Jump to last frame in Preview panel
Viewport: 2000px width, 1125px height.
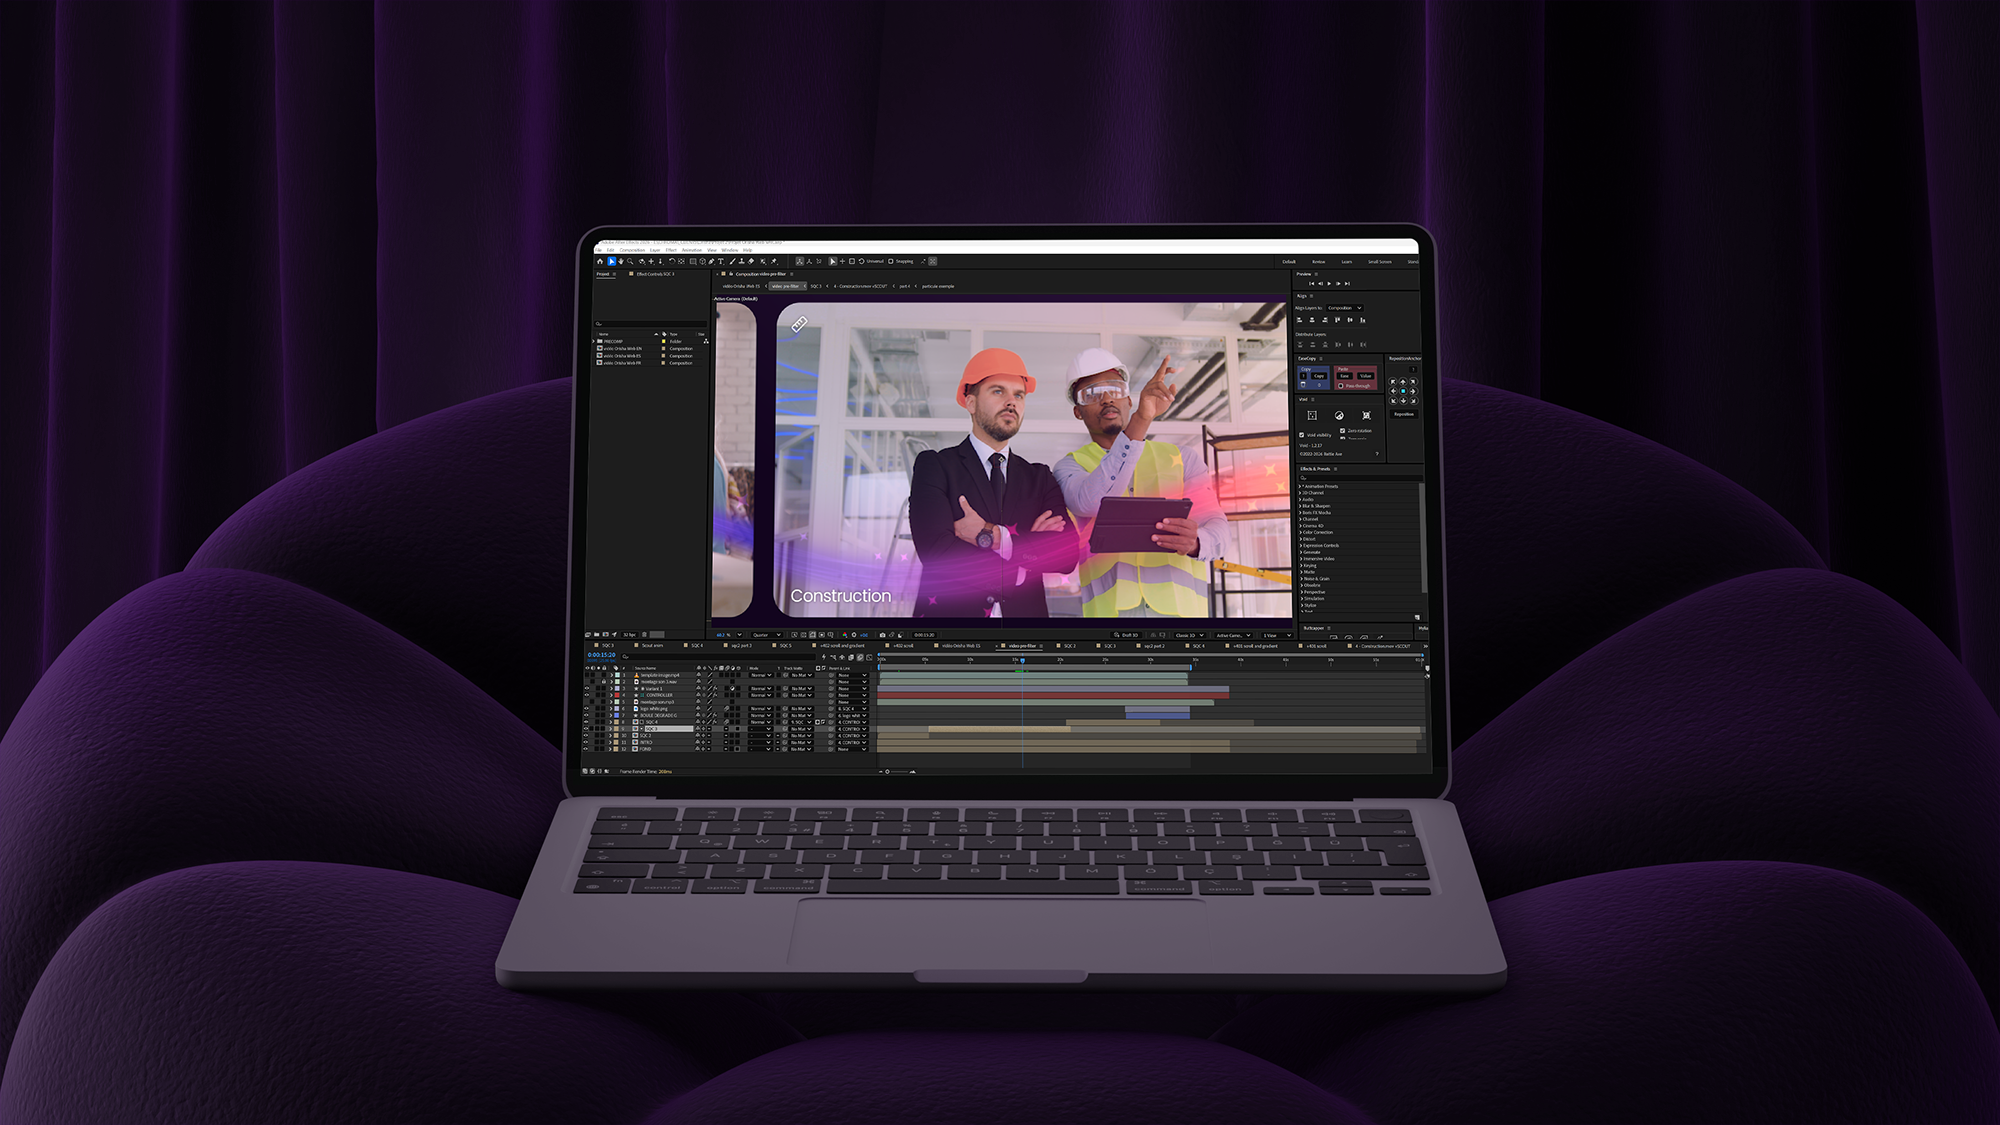pyautogui.click(x=1347, y=284)
